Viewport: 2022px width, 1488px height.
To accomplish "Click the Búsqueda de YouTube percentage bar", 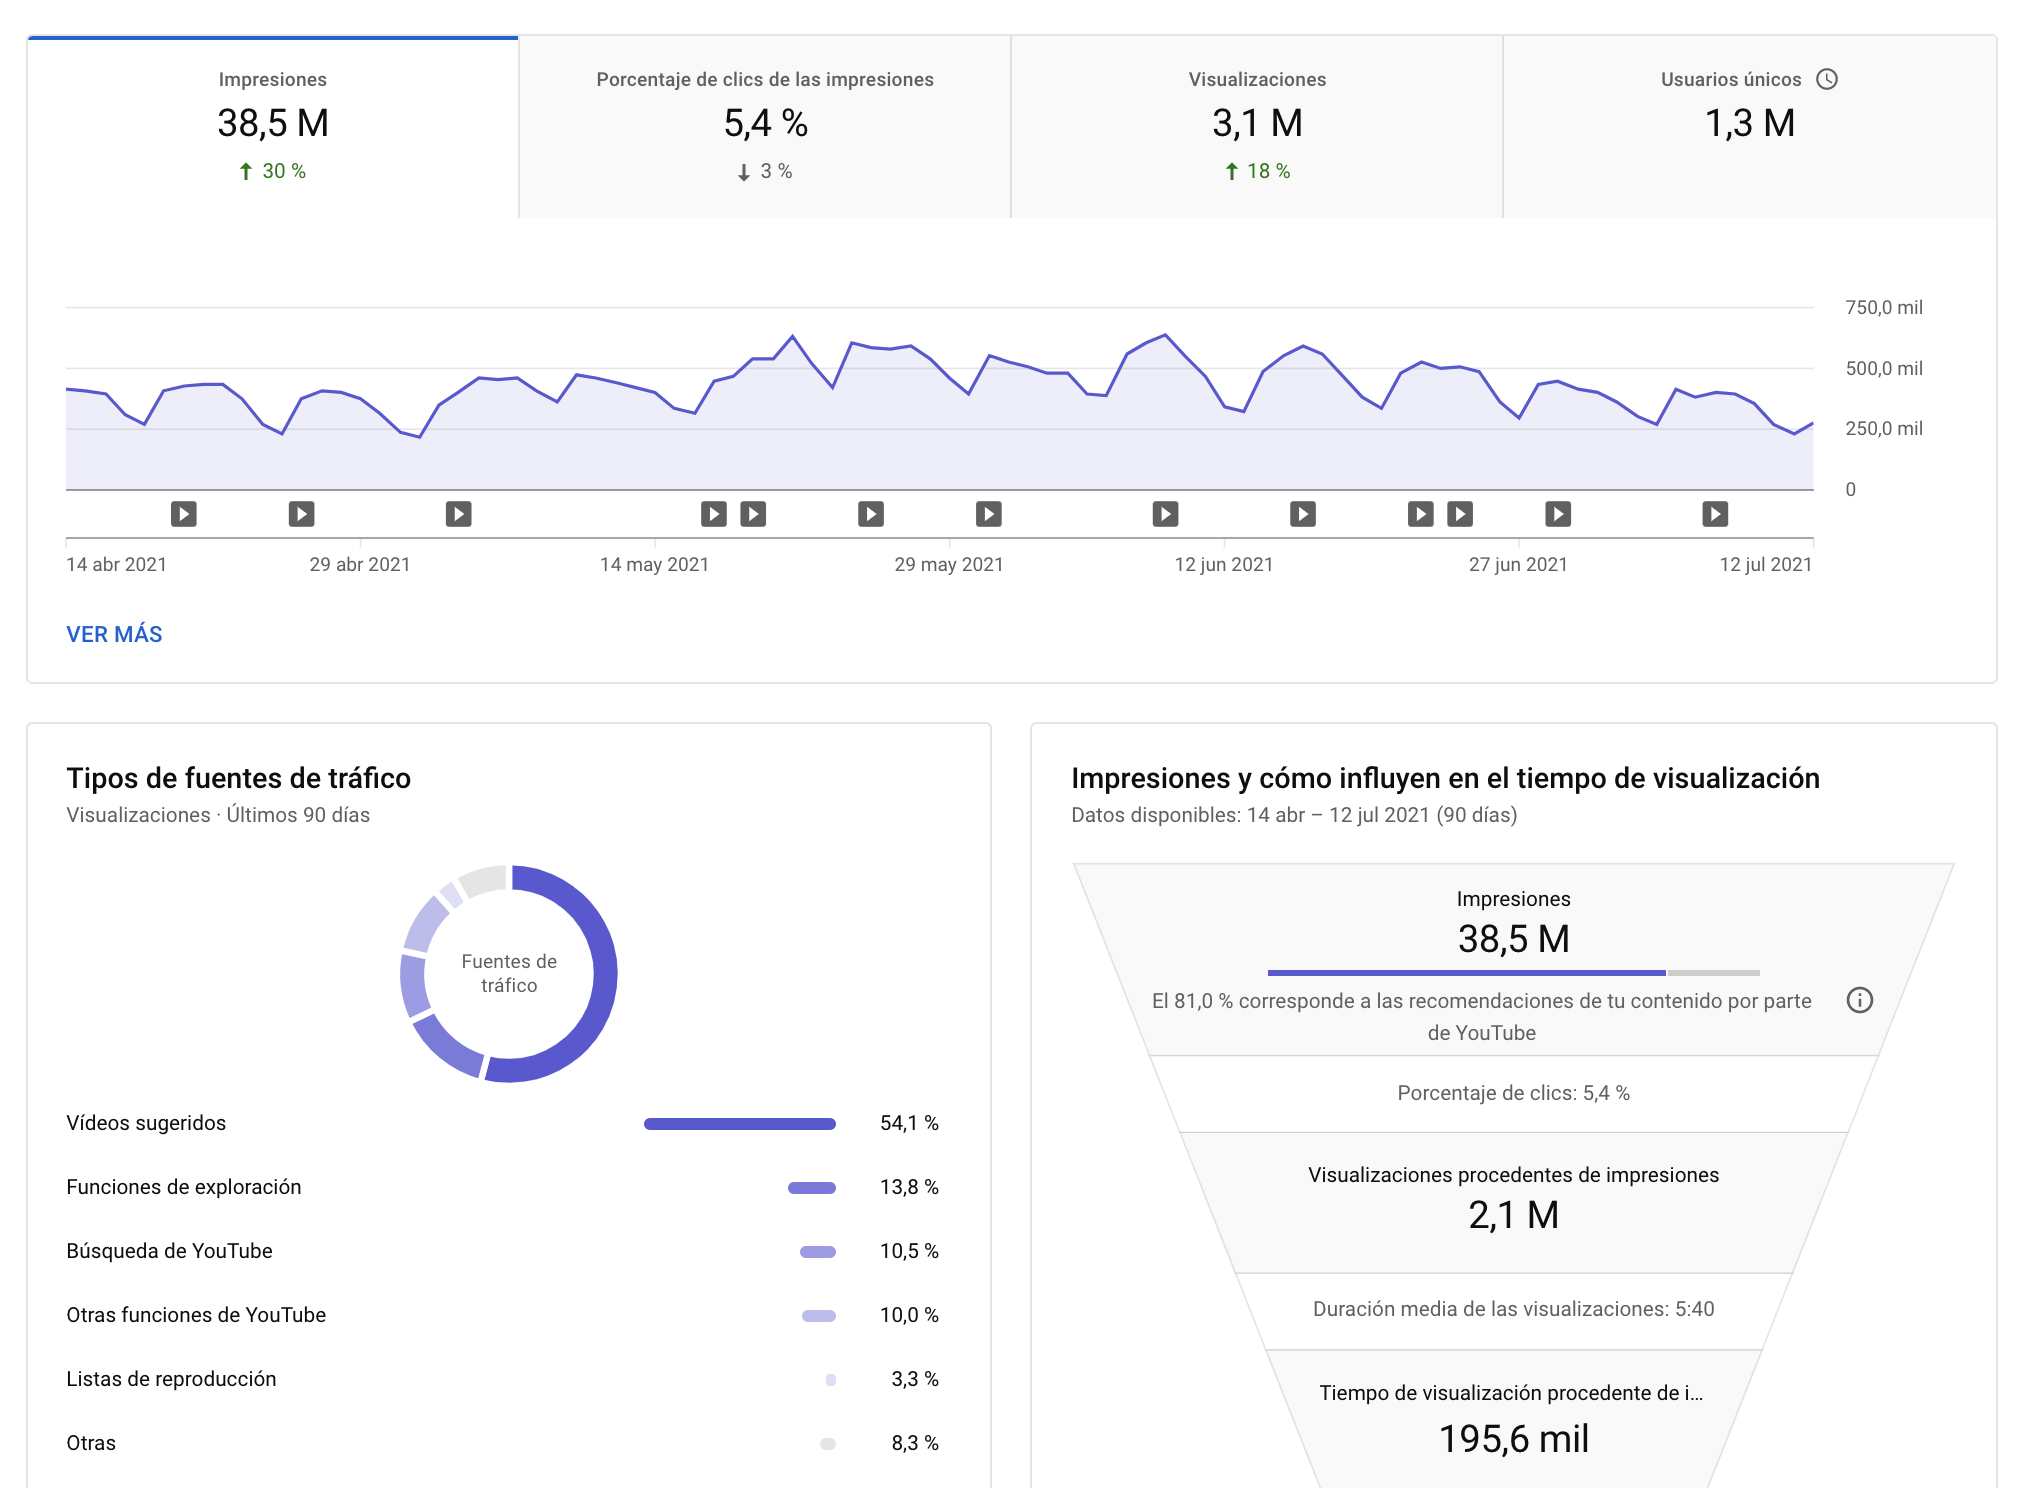I will [x=818, y=1252].
